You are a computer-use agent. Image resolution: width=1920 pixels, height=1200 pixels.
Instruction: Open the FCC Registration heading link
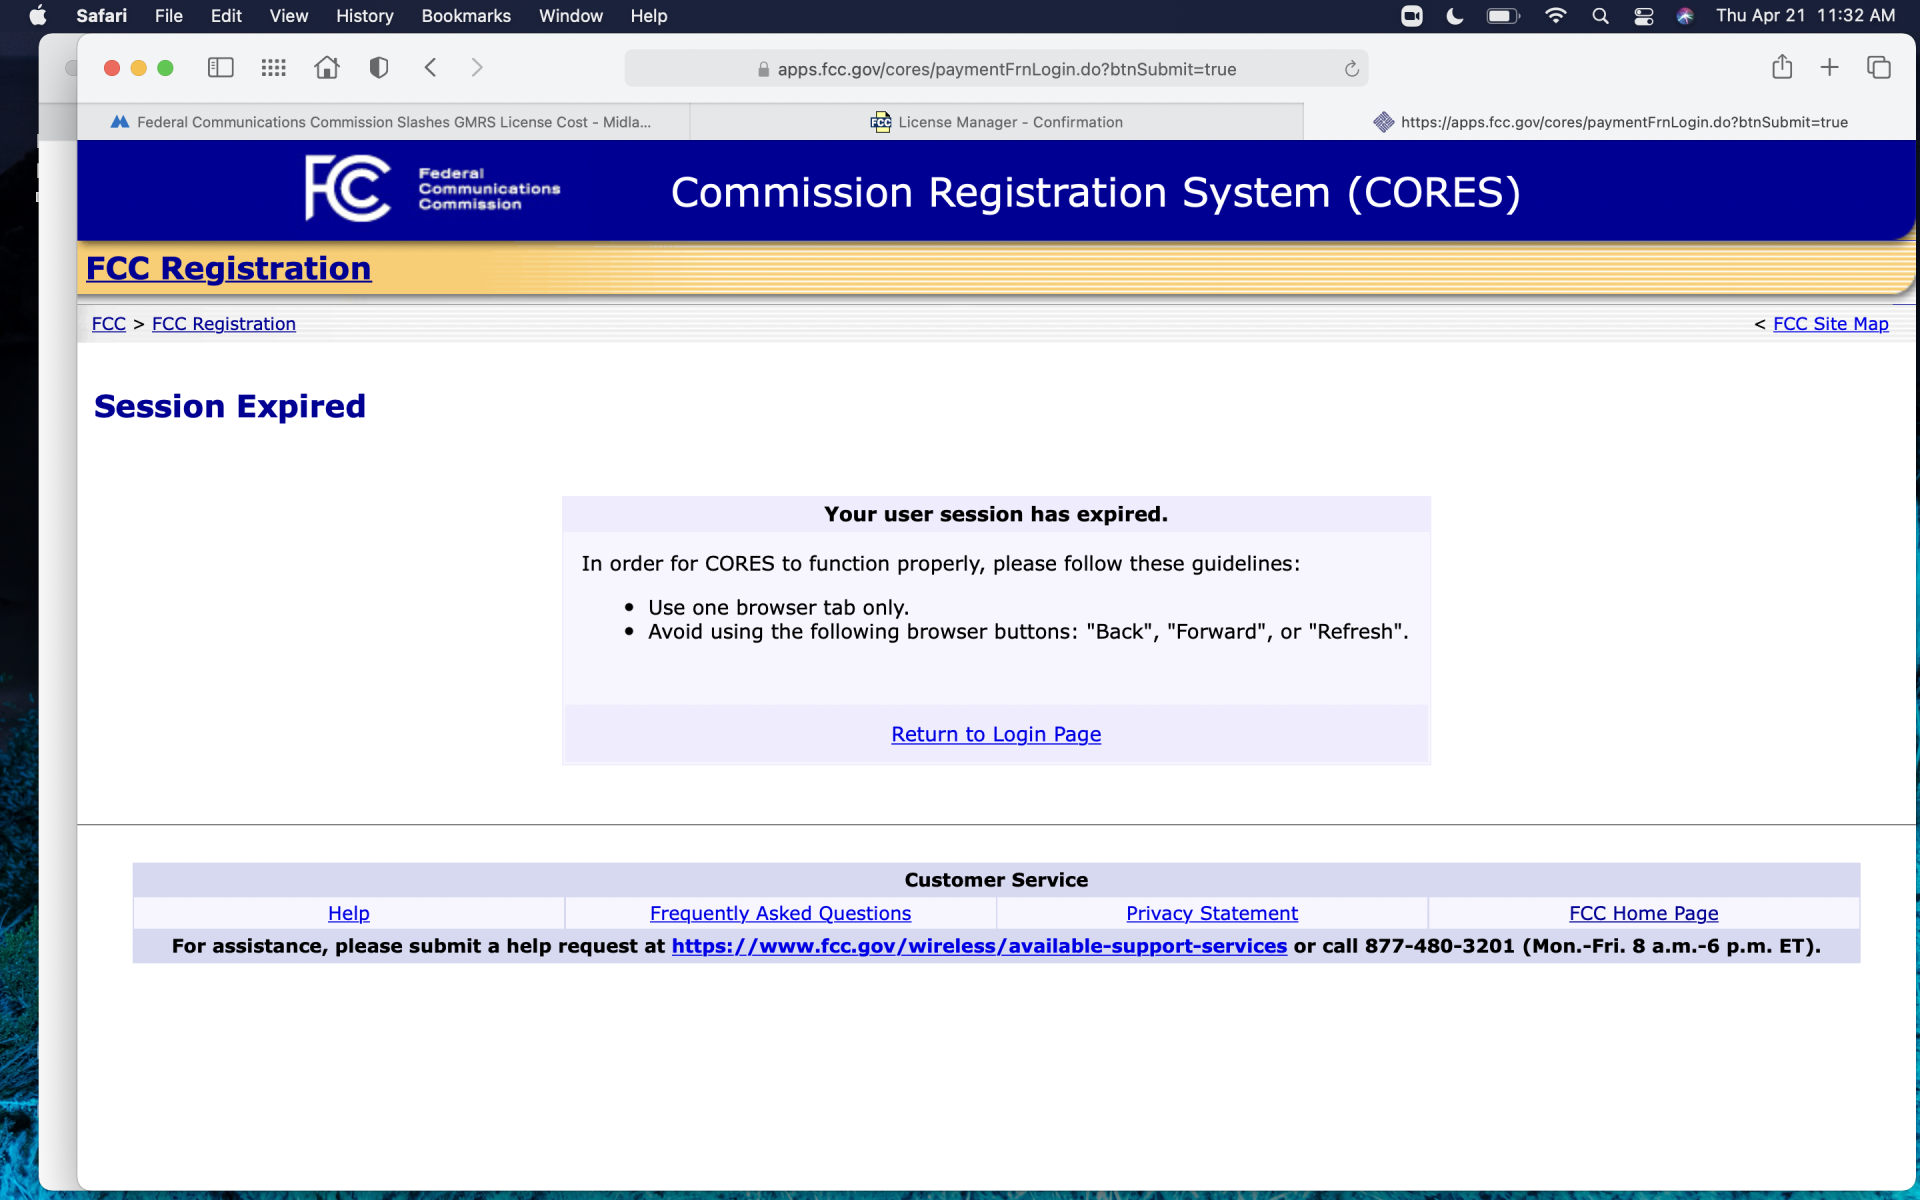point(228,268)
